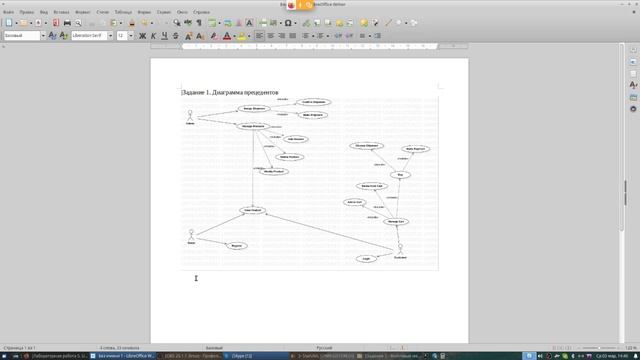Screen dimensions: 640x360
Task: Apply yellow highlighting color button
Action: click(242, 36)
